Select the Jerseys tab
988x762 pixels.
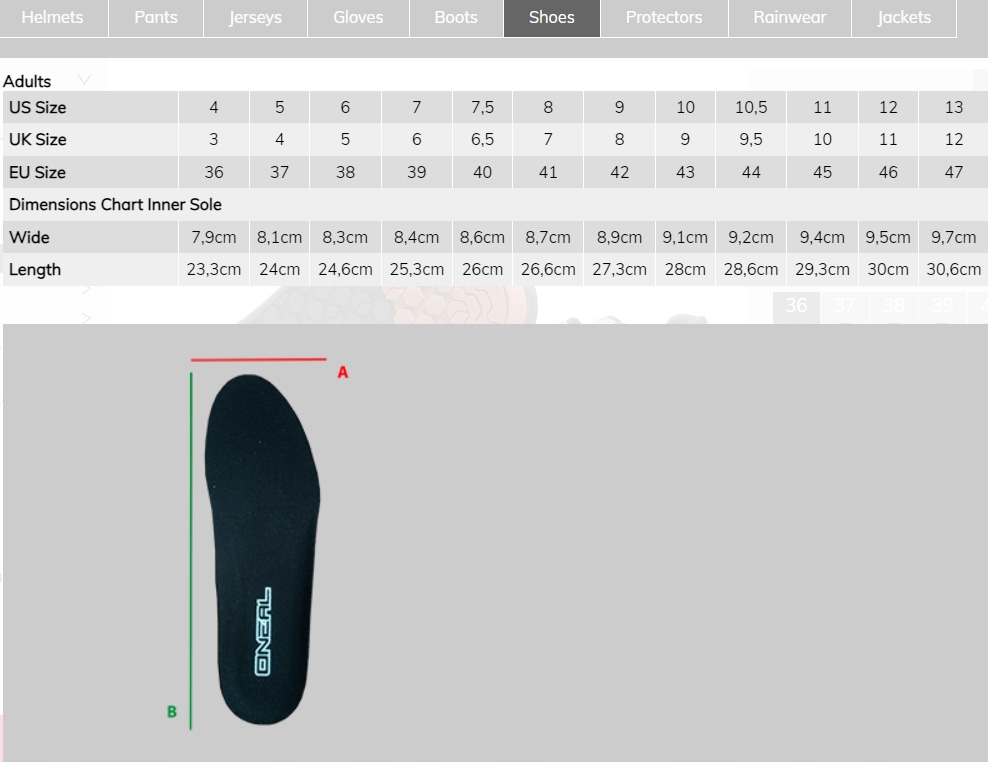click(255, 18)
